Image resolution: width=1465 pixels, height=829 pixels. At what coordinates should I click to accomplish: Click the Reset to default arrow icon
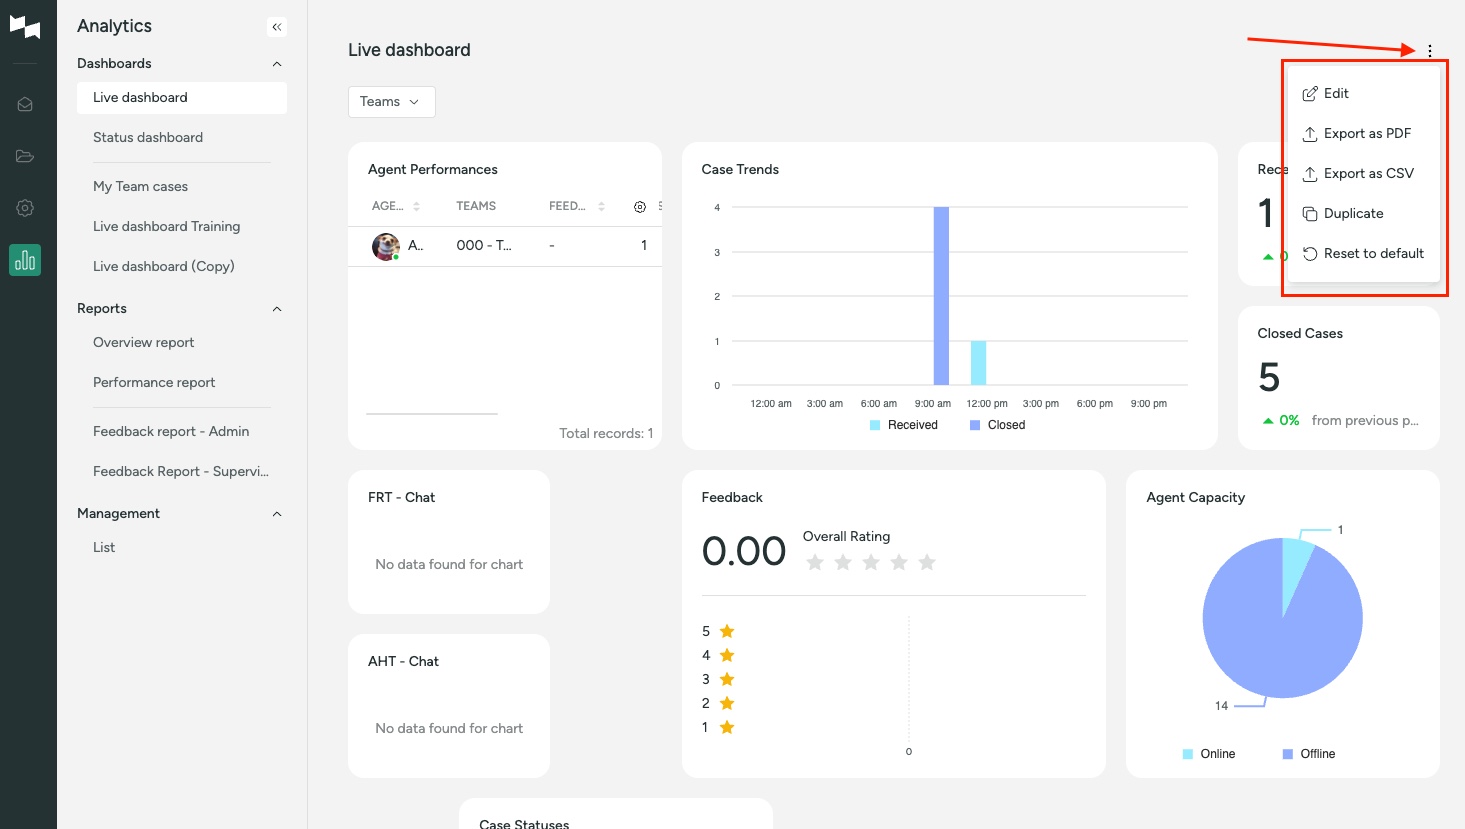coord(1309,254)
